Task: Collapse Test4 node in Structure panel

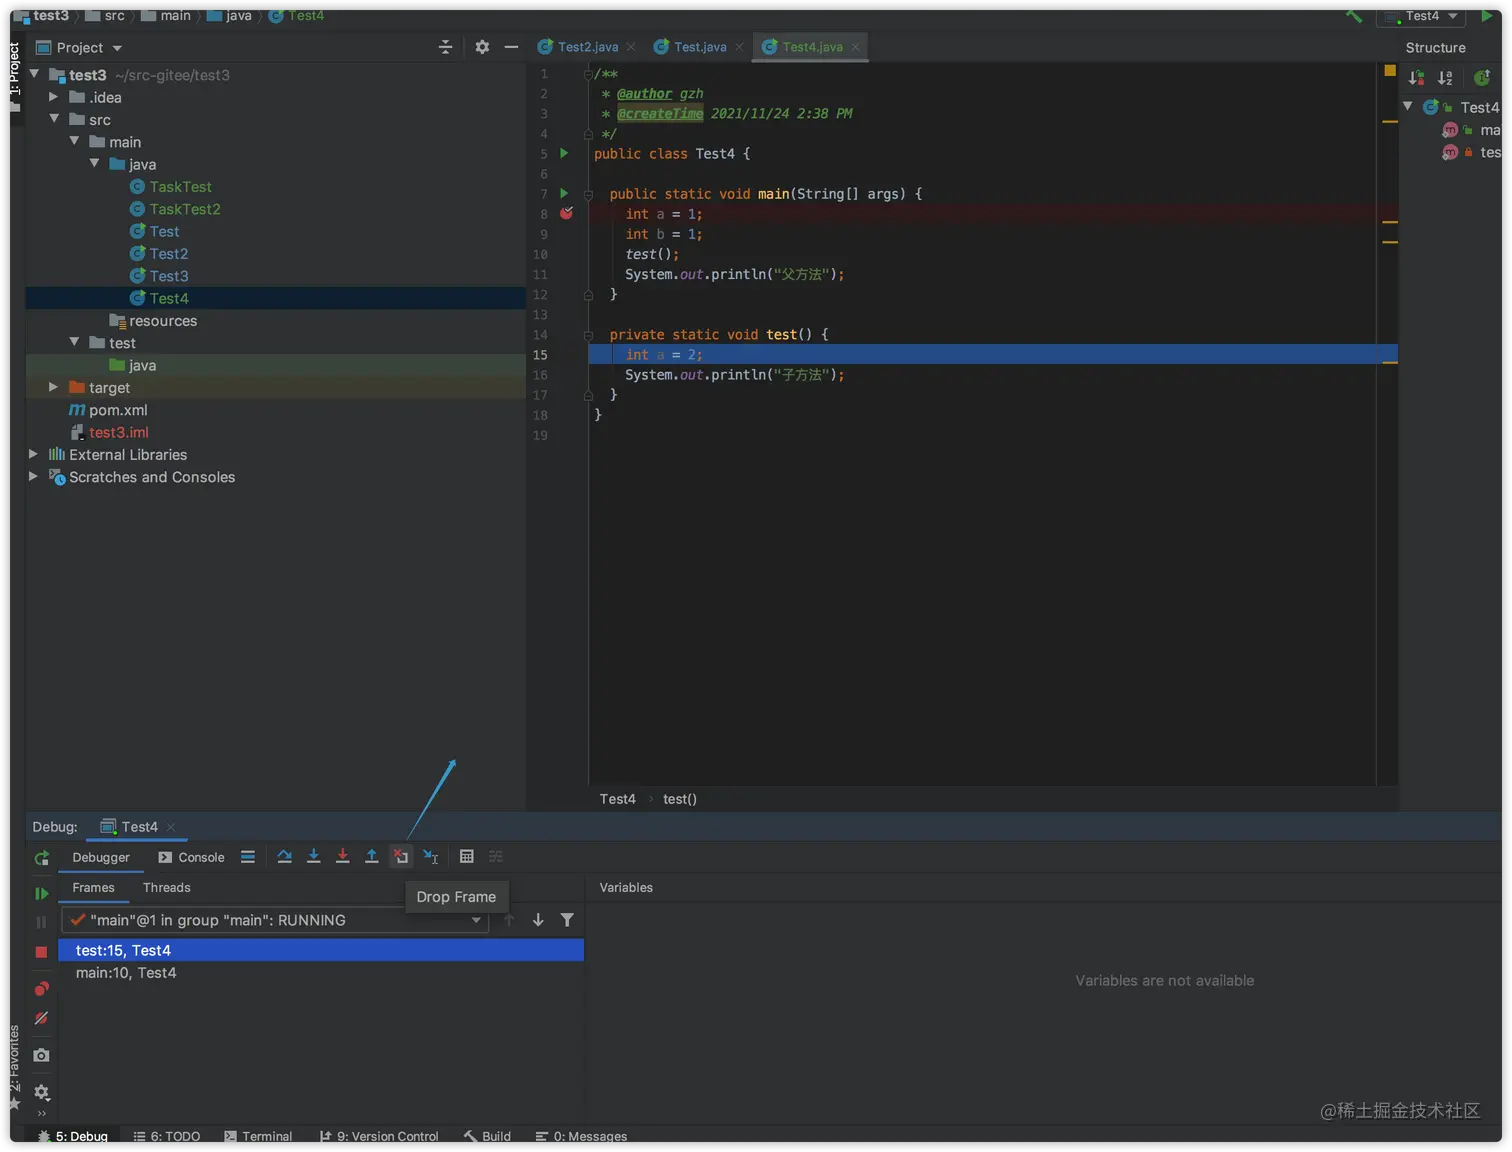Action: pos(1408,106)
